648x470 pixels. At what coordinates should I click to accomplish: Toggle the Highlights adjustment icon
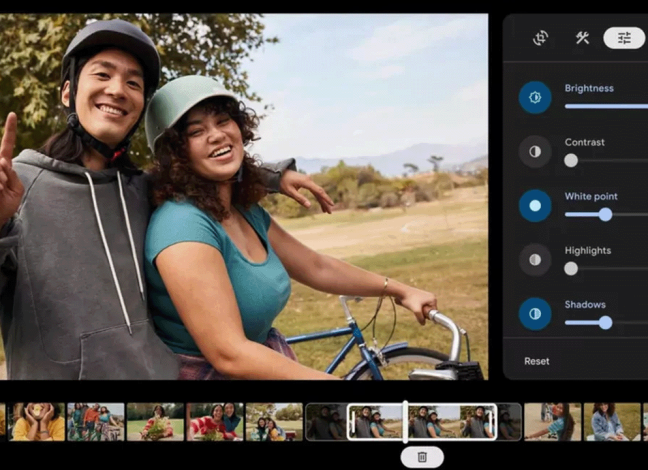(535, 260)
